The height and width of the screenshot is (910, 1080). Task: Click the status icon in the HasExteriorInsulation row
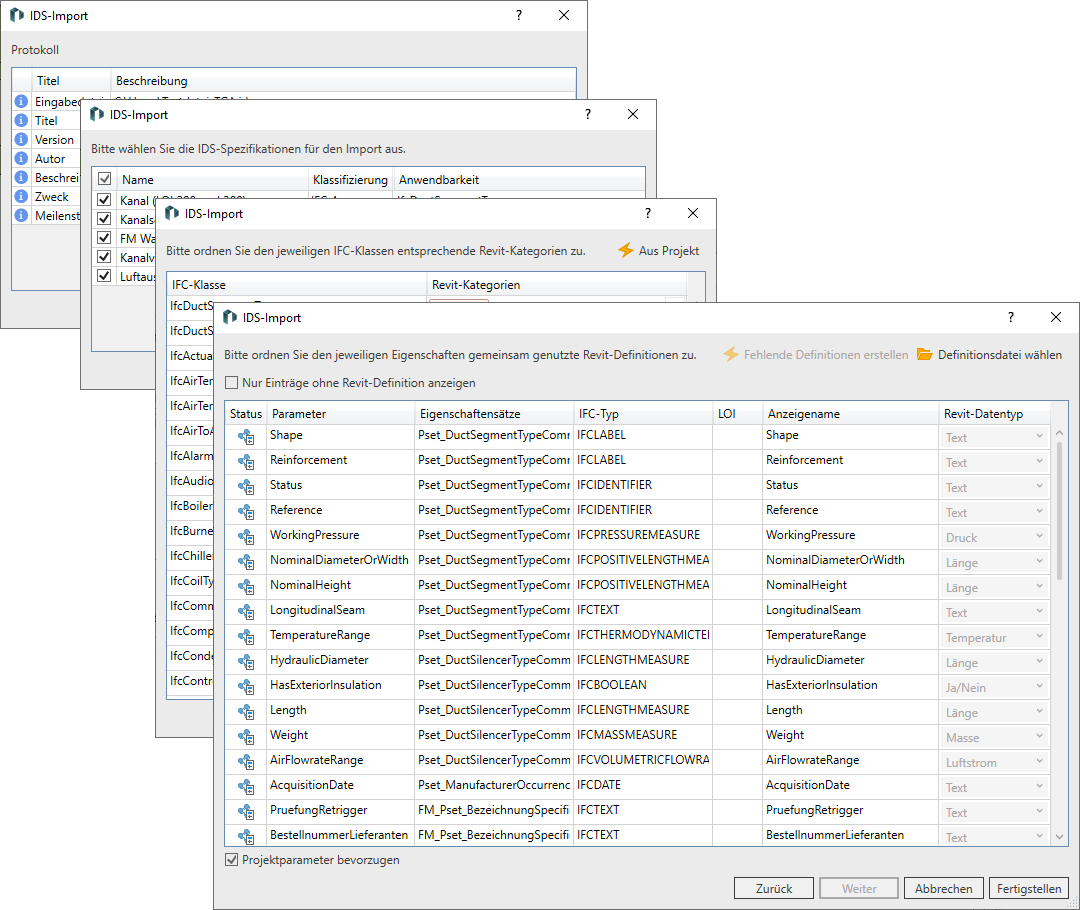coord(246,686)
